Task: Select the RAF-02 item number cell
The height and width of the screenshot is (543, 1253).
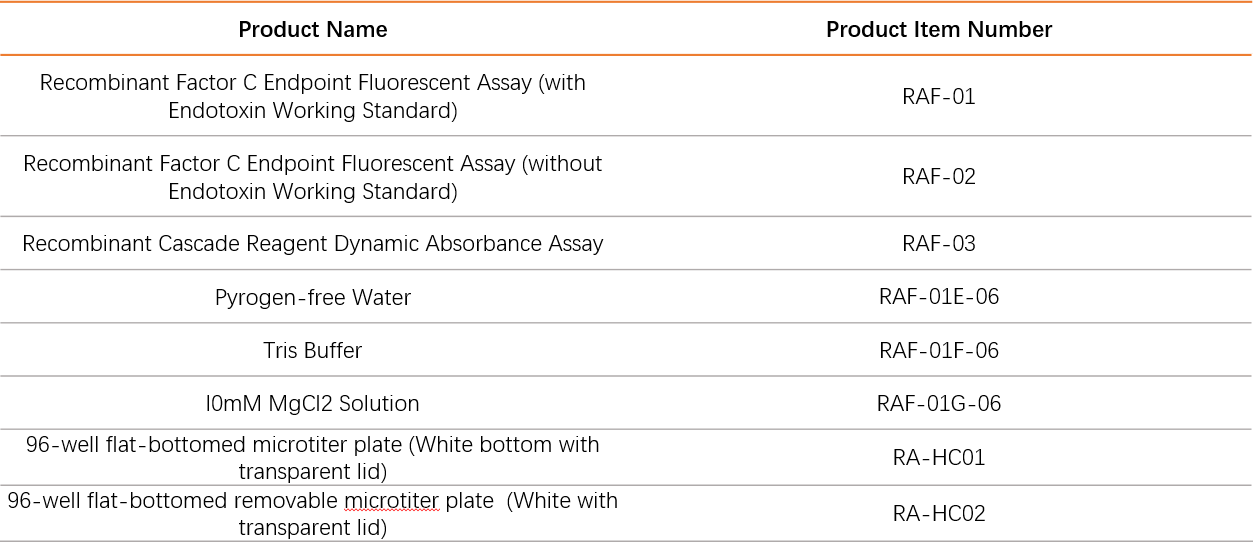Action: coord(939,177)
